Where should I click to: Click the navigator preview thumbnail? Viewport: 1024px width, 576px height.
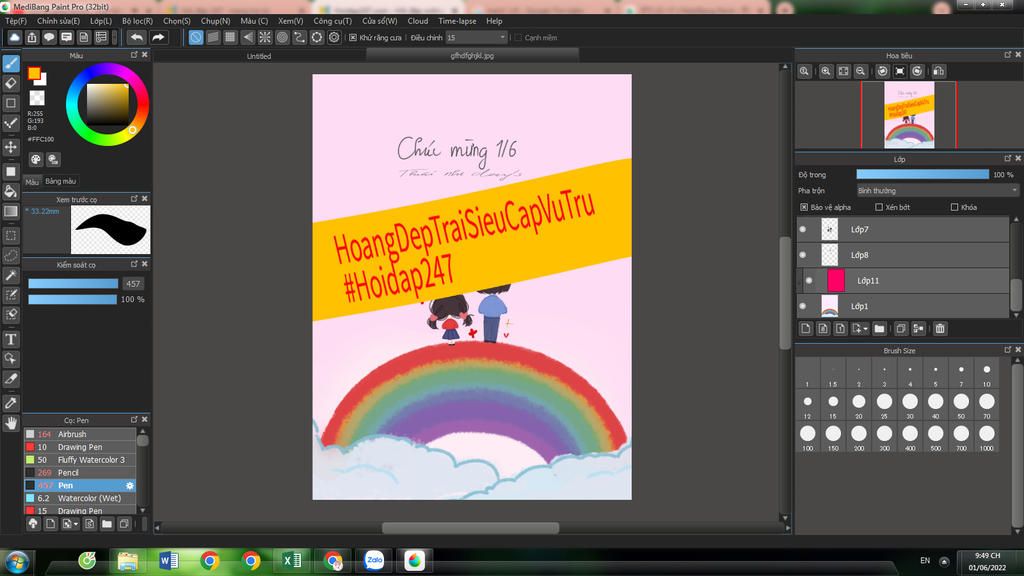[909, 115]
